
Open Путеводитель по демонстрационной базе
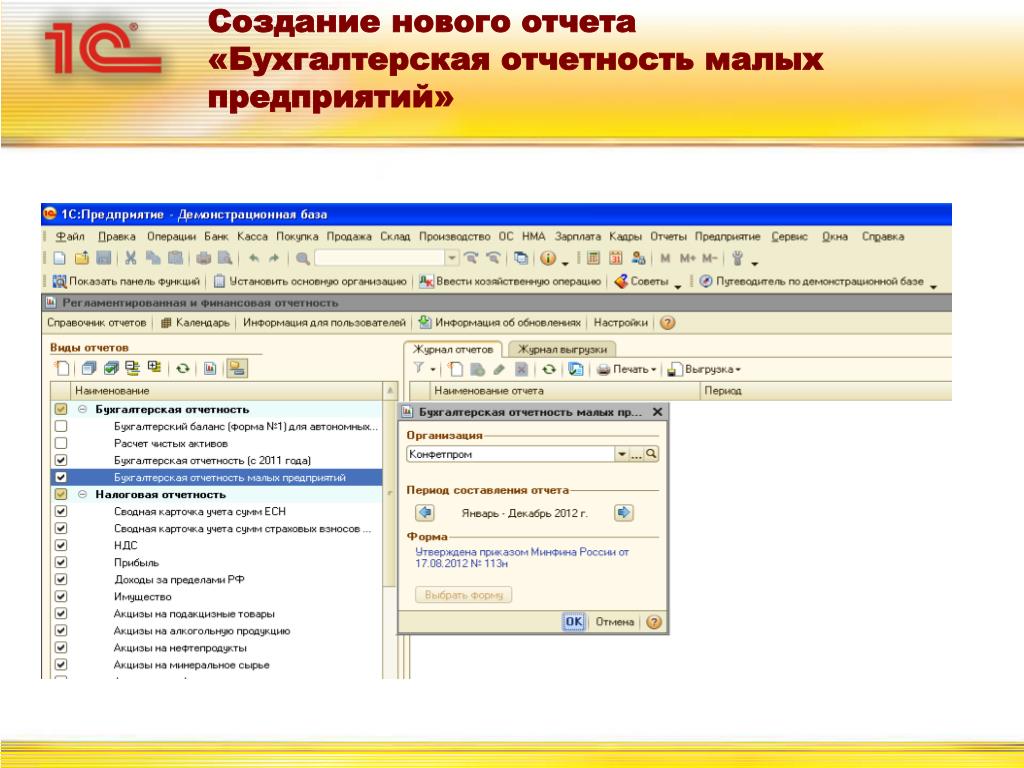point(812,281)
